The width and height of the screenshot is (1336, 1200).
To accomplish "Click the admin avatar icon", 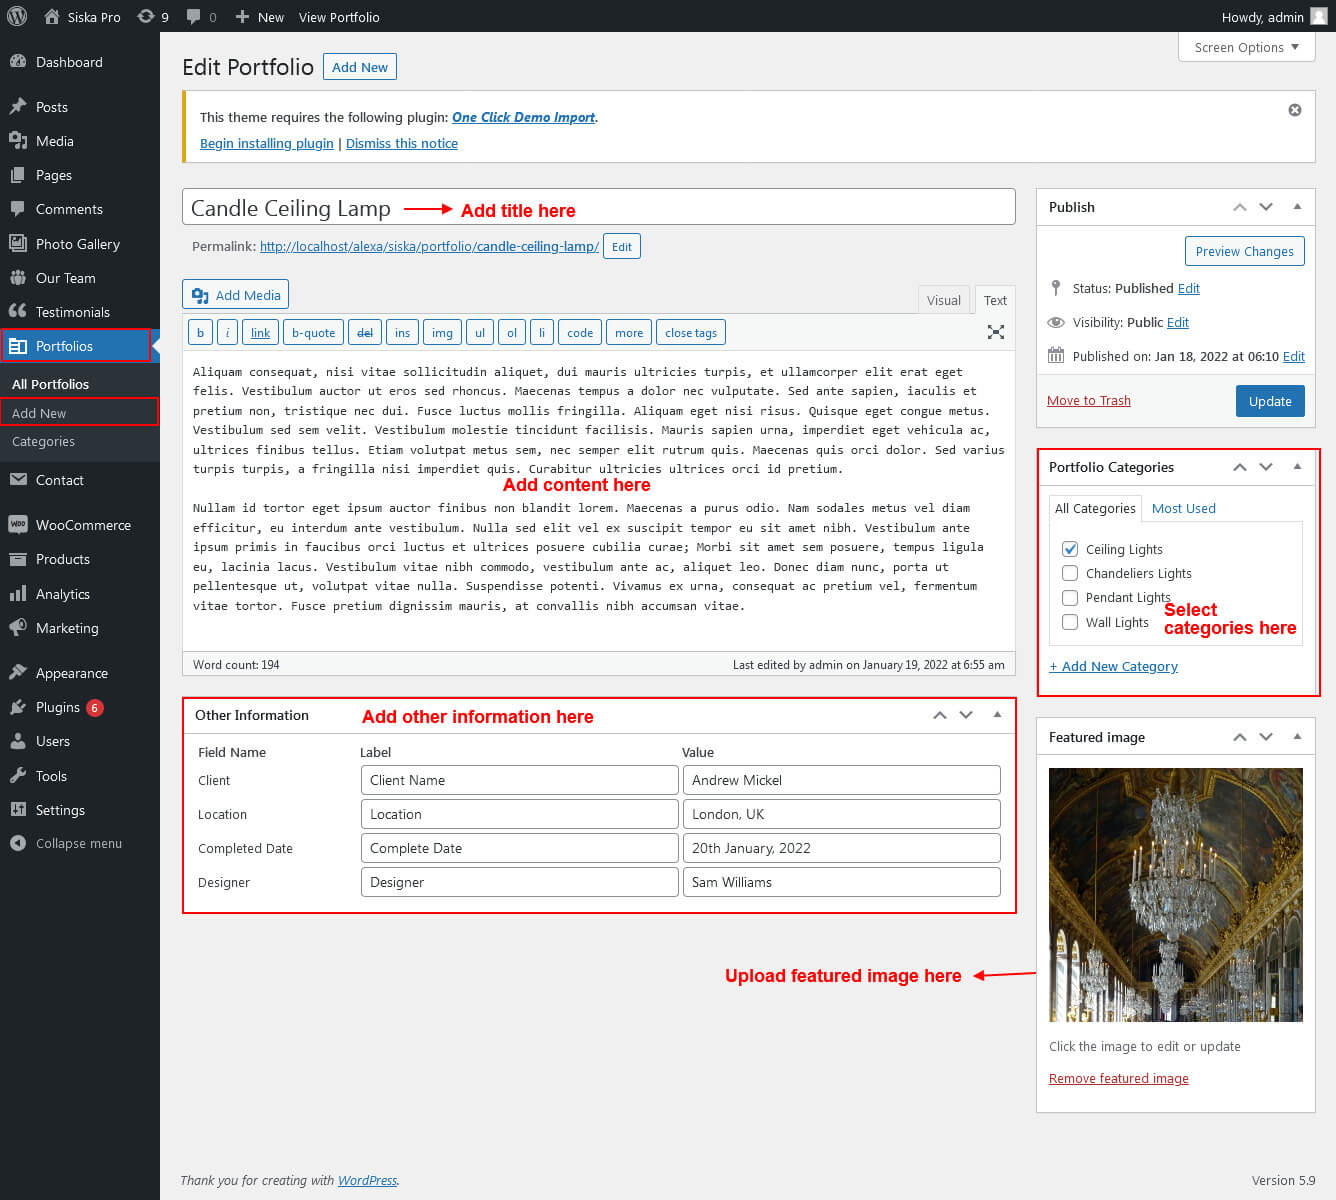I will [1319, 16].
